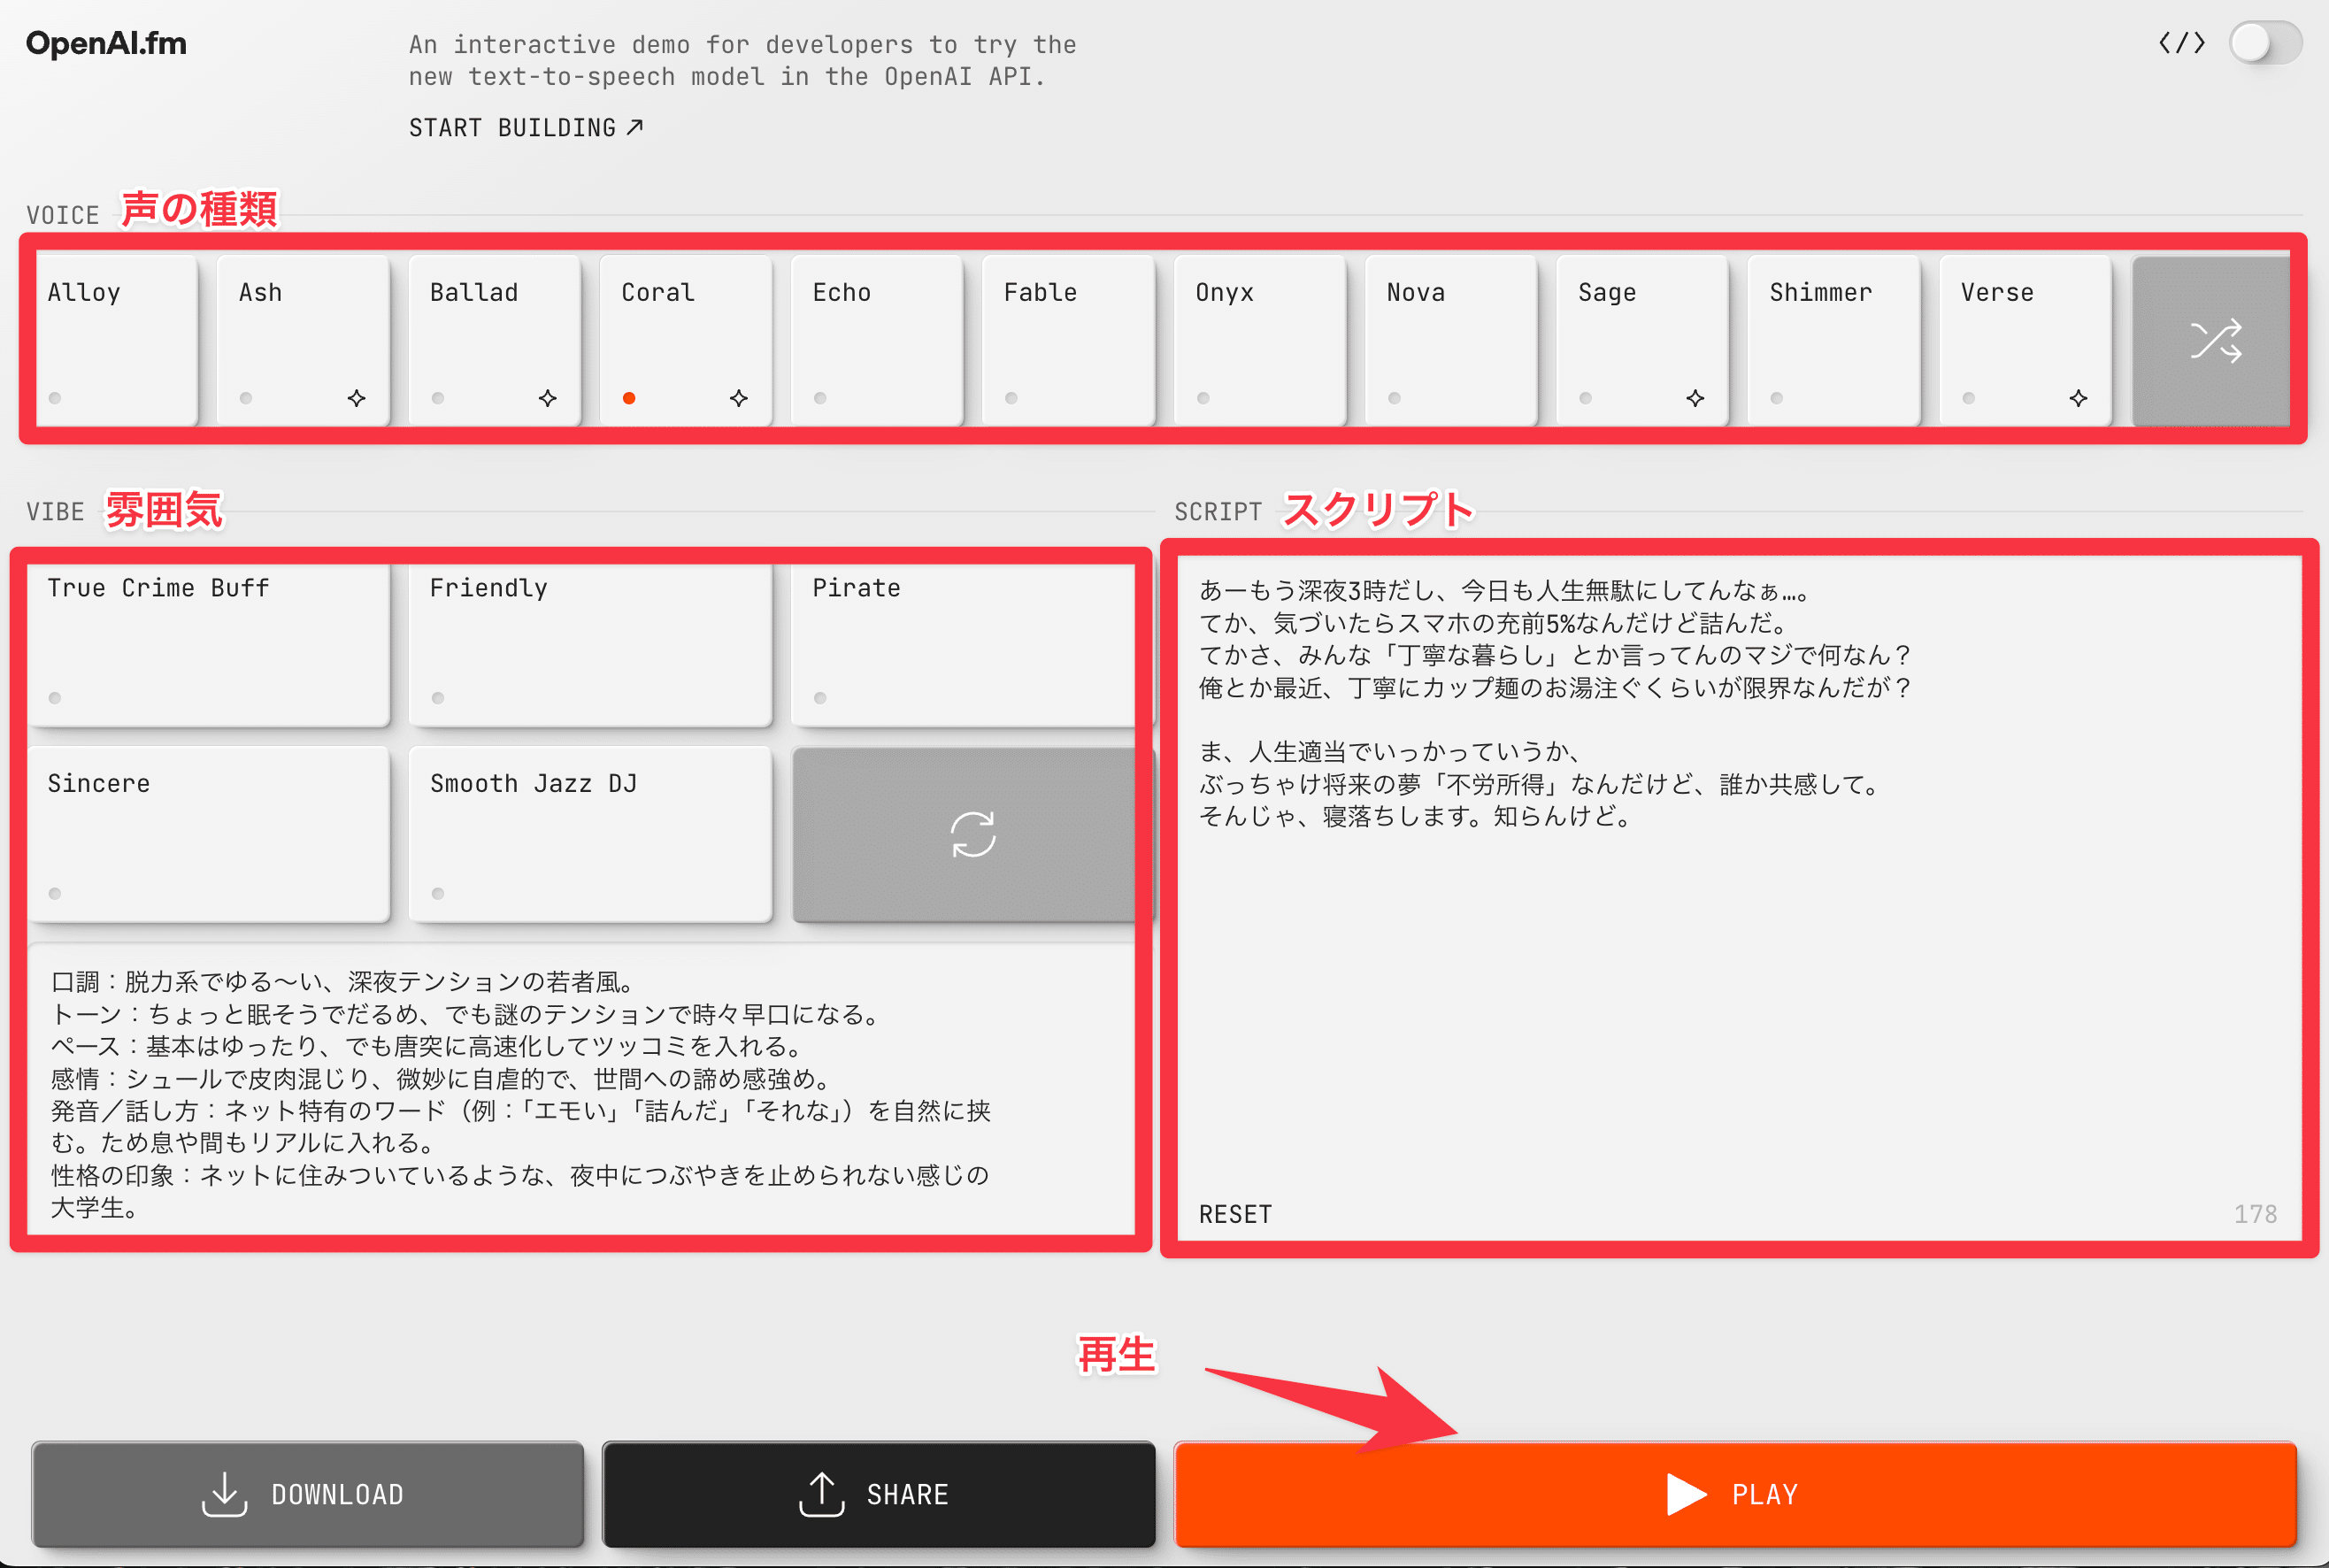
Task: Open the START BUILDING link
Action: coord(525,128)
